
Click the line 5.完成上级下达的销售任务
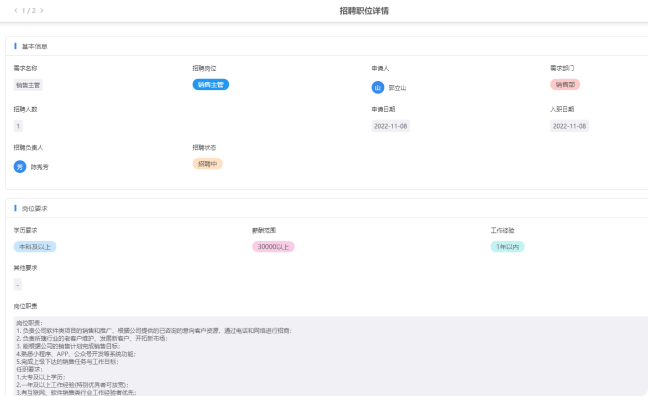pos(67,362)
